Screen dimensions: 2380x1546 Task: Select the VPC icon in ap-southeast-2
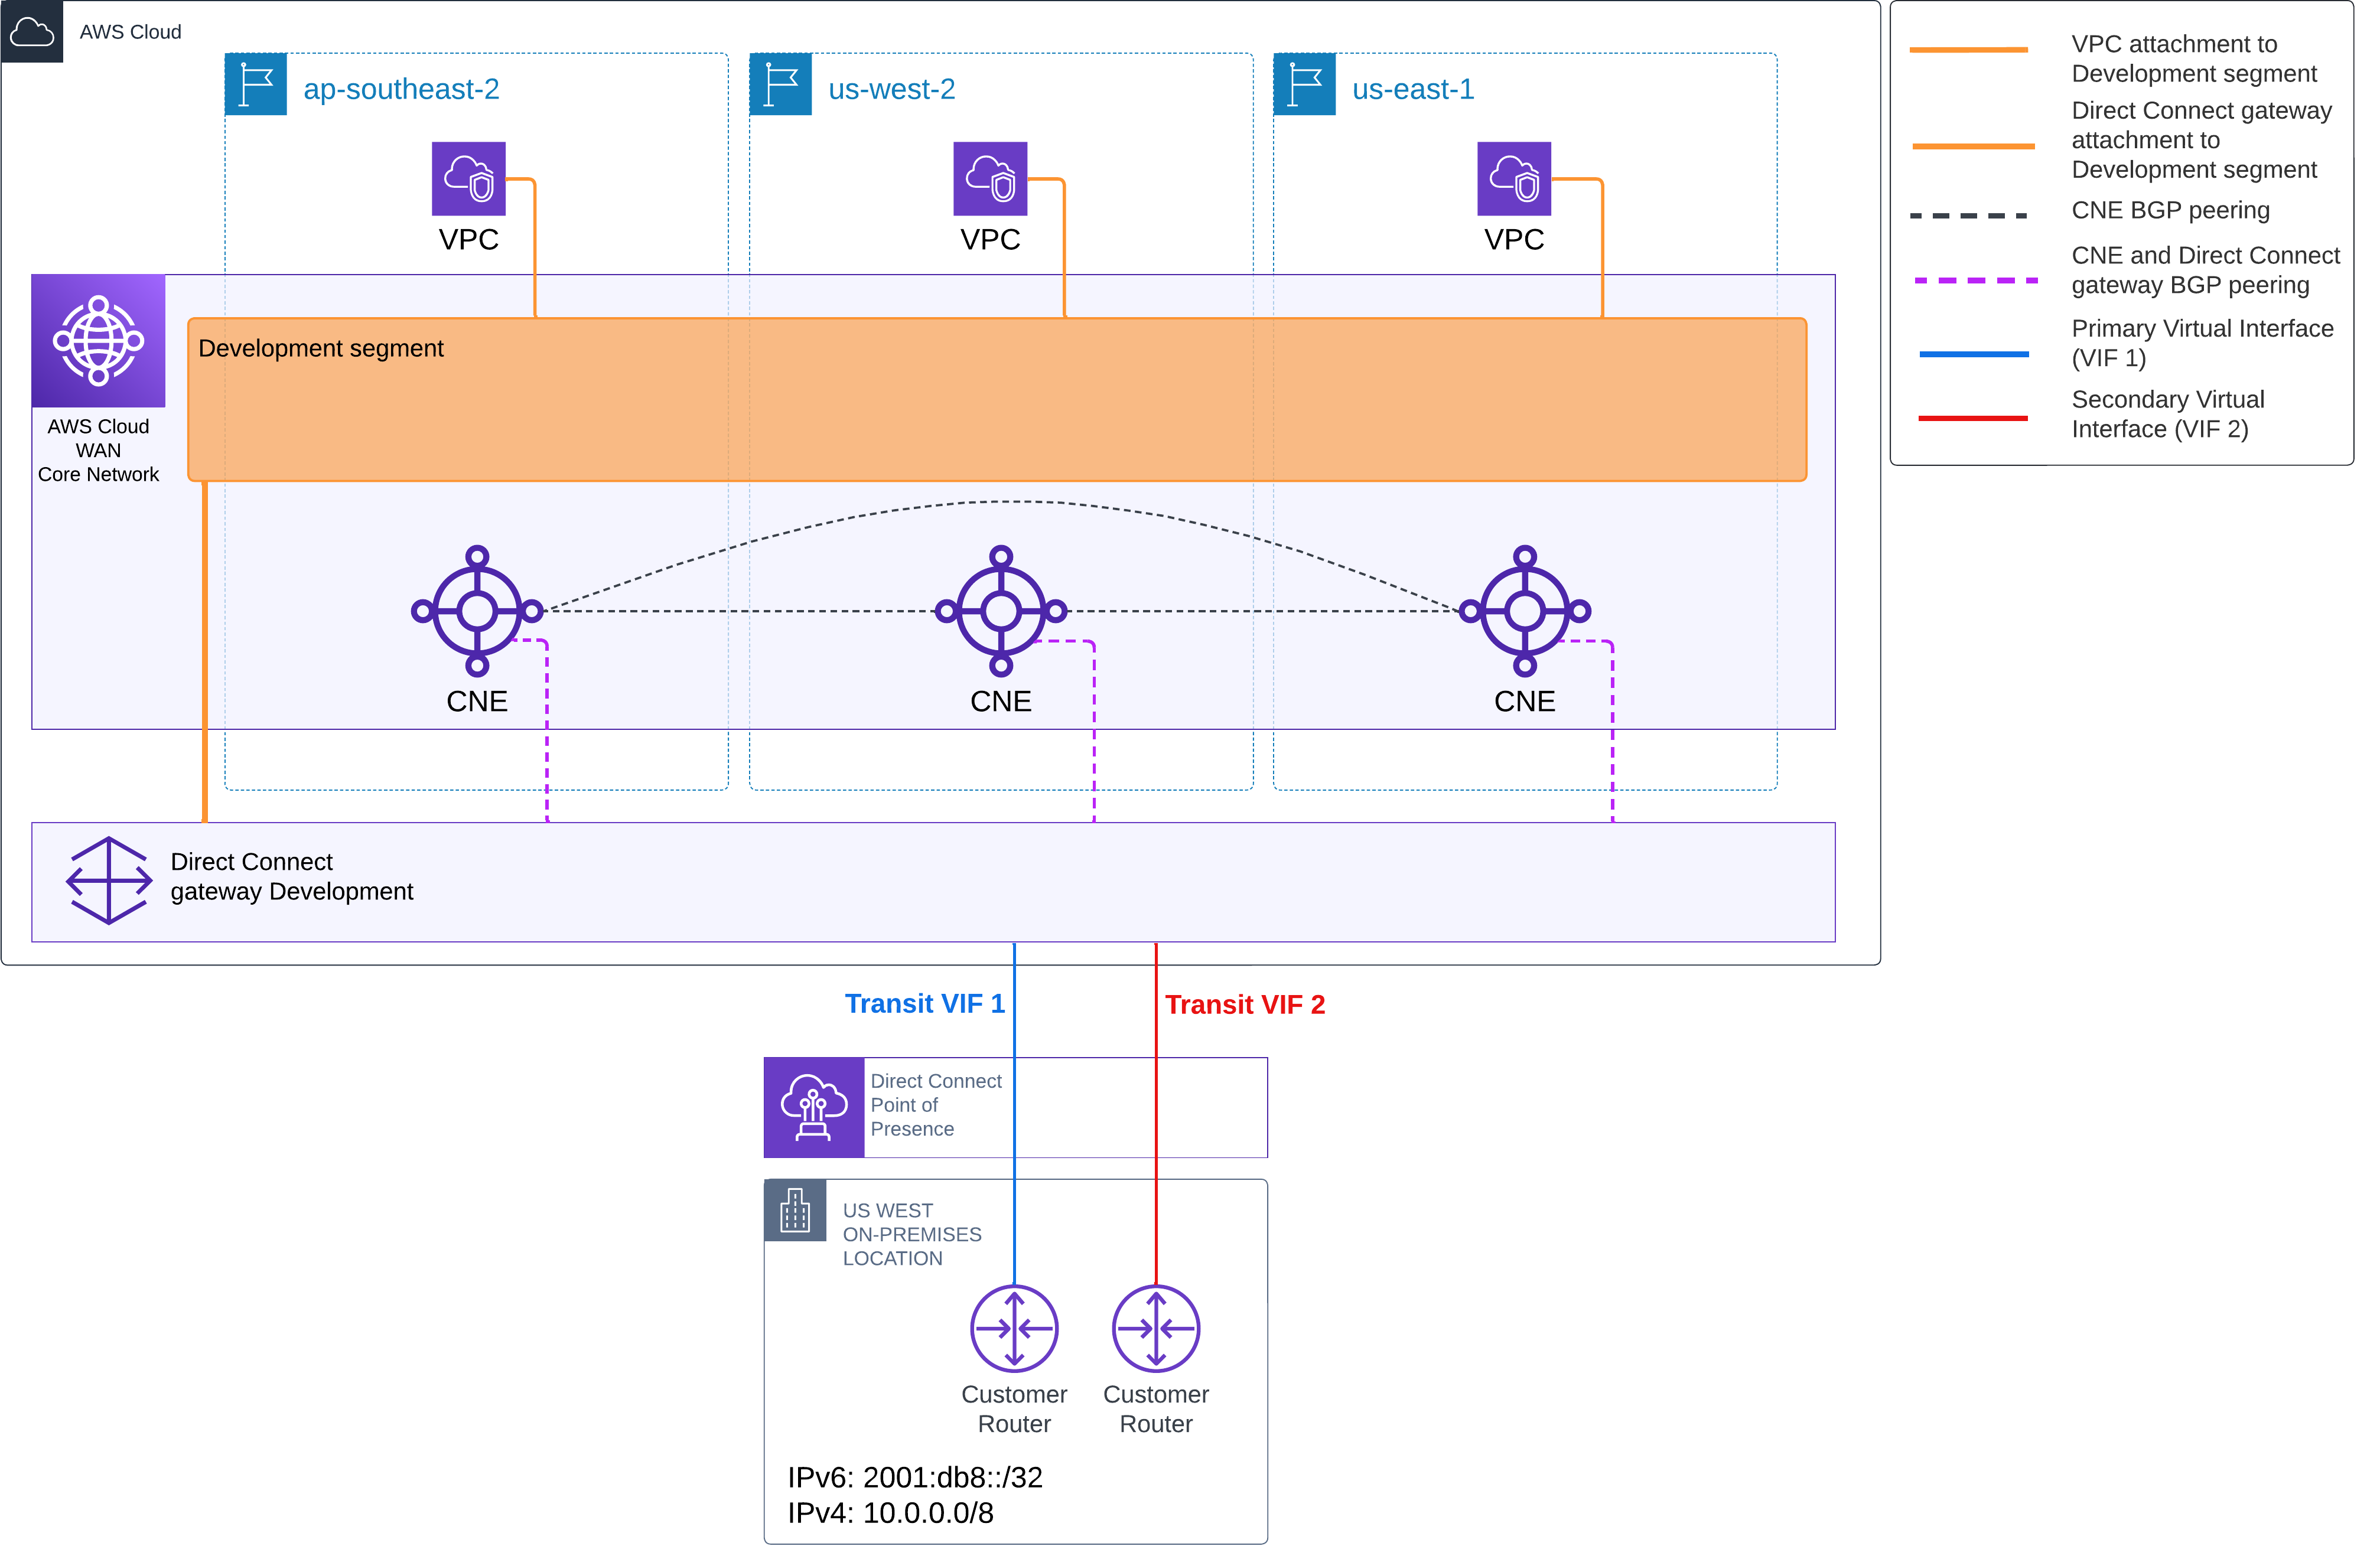point(468,179)
